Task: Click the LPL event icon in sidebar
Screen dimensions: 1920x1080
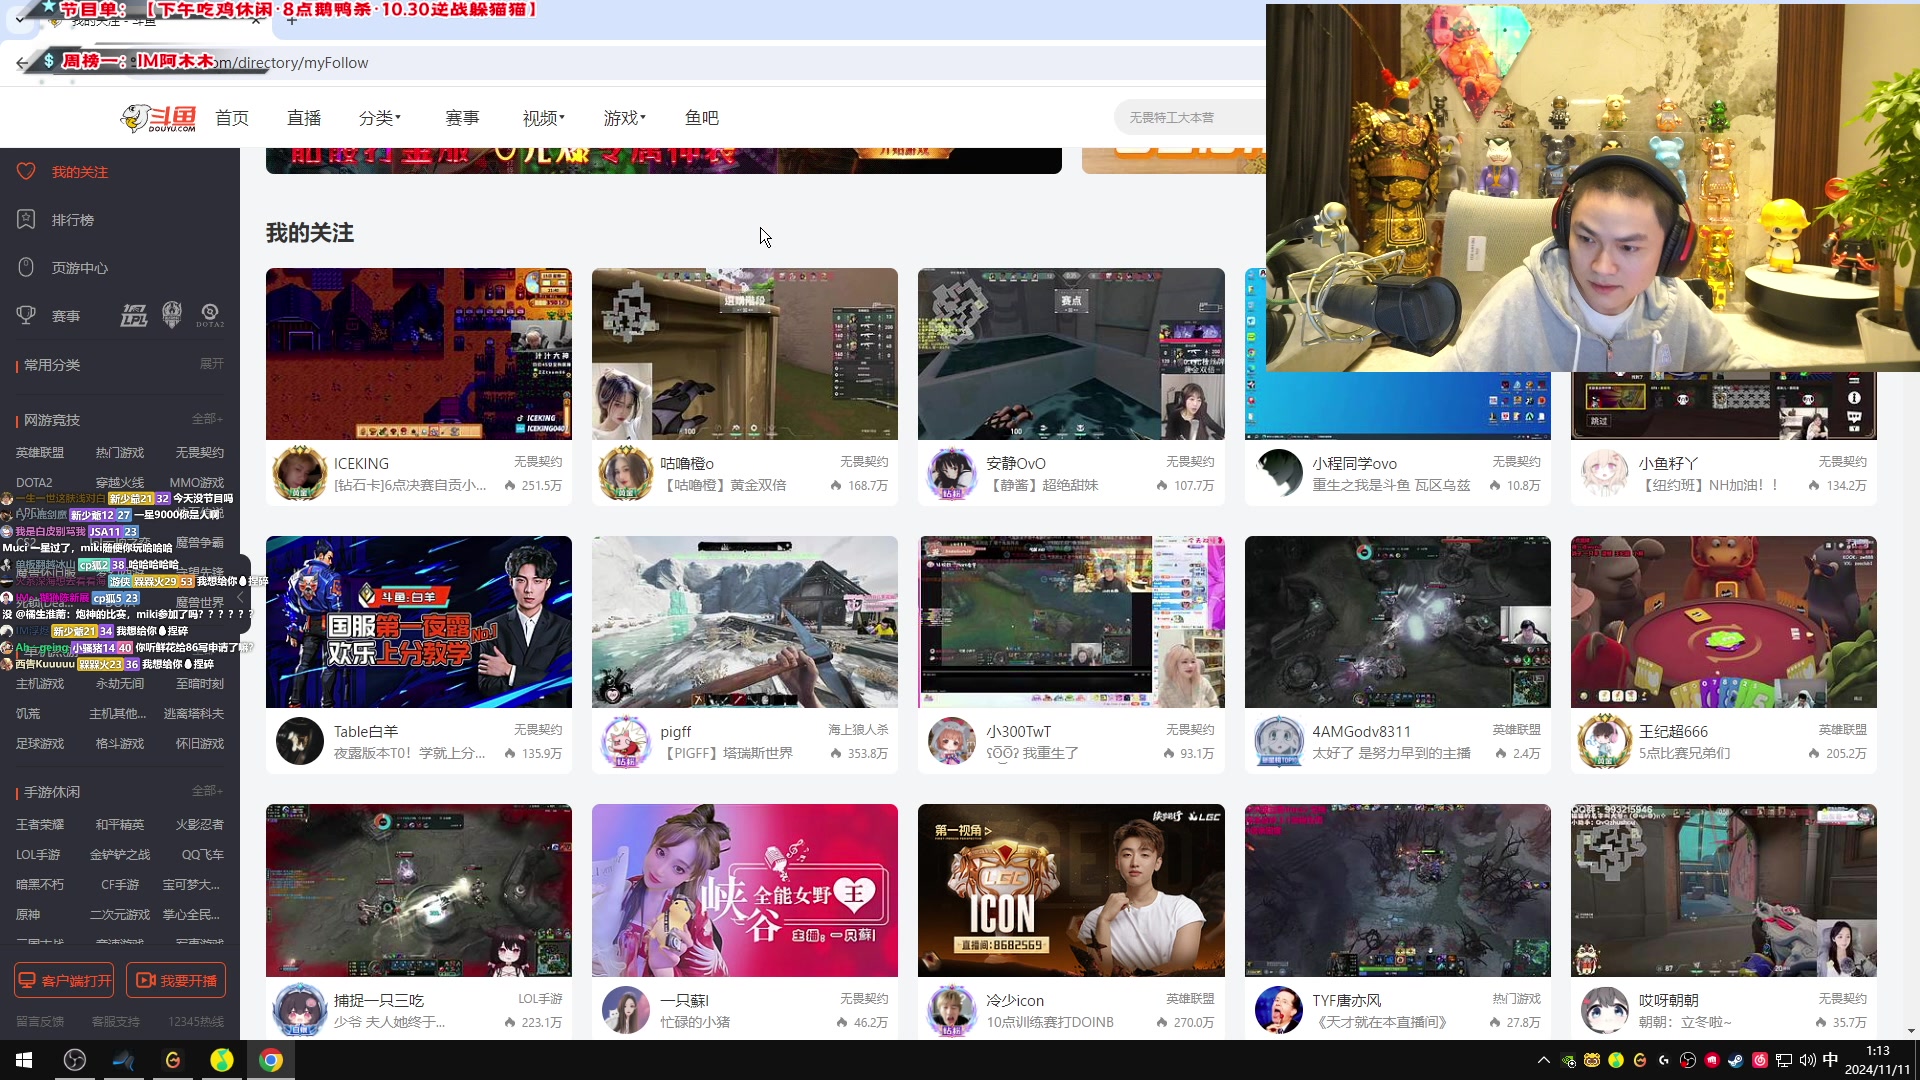Action: click(134, 316)
